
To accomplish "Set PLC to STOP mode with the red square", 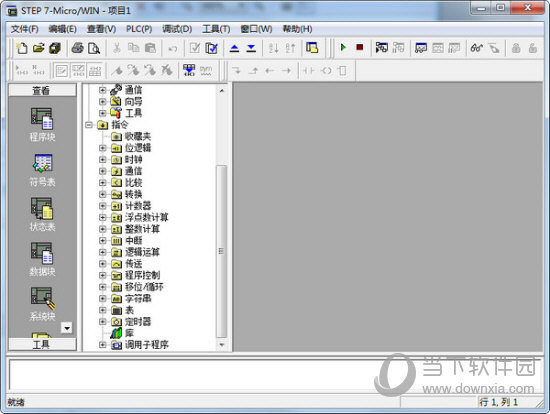I will tap(360, 47).
